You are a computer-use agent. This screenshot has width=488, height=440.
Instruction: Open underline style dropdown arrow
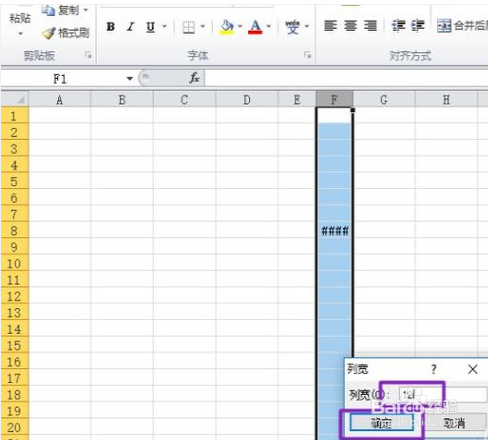point(164,26)
